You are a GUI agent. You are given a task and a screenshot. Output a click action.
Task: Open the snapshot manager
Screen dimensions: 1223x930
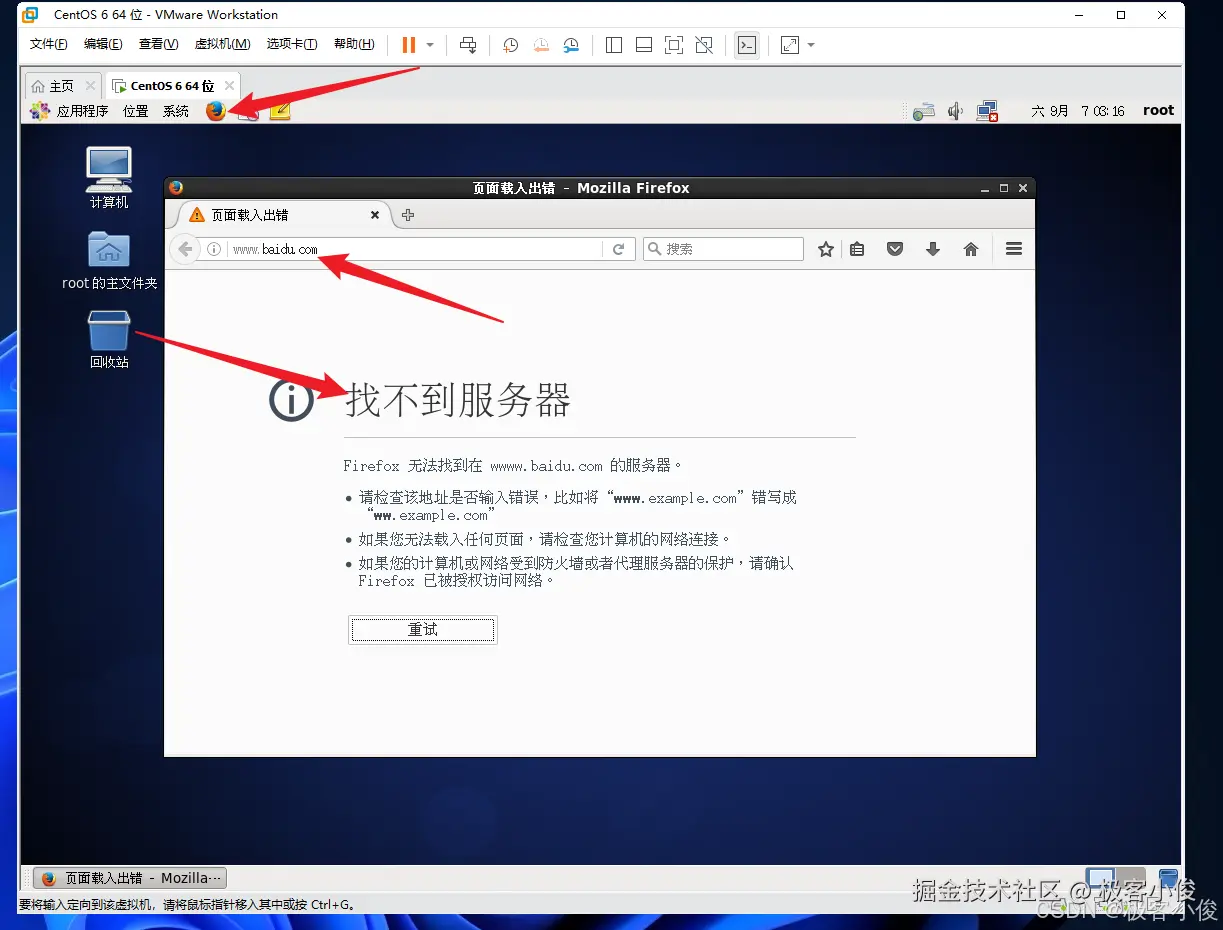[x=571, y=45]
